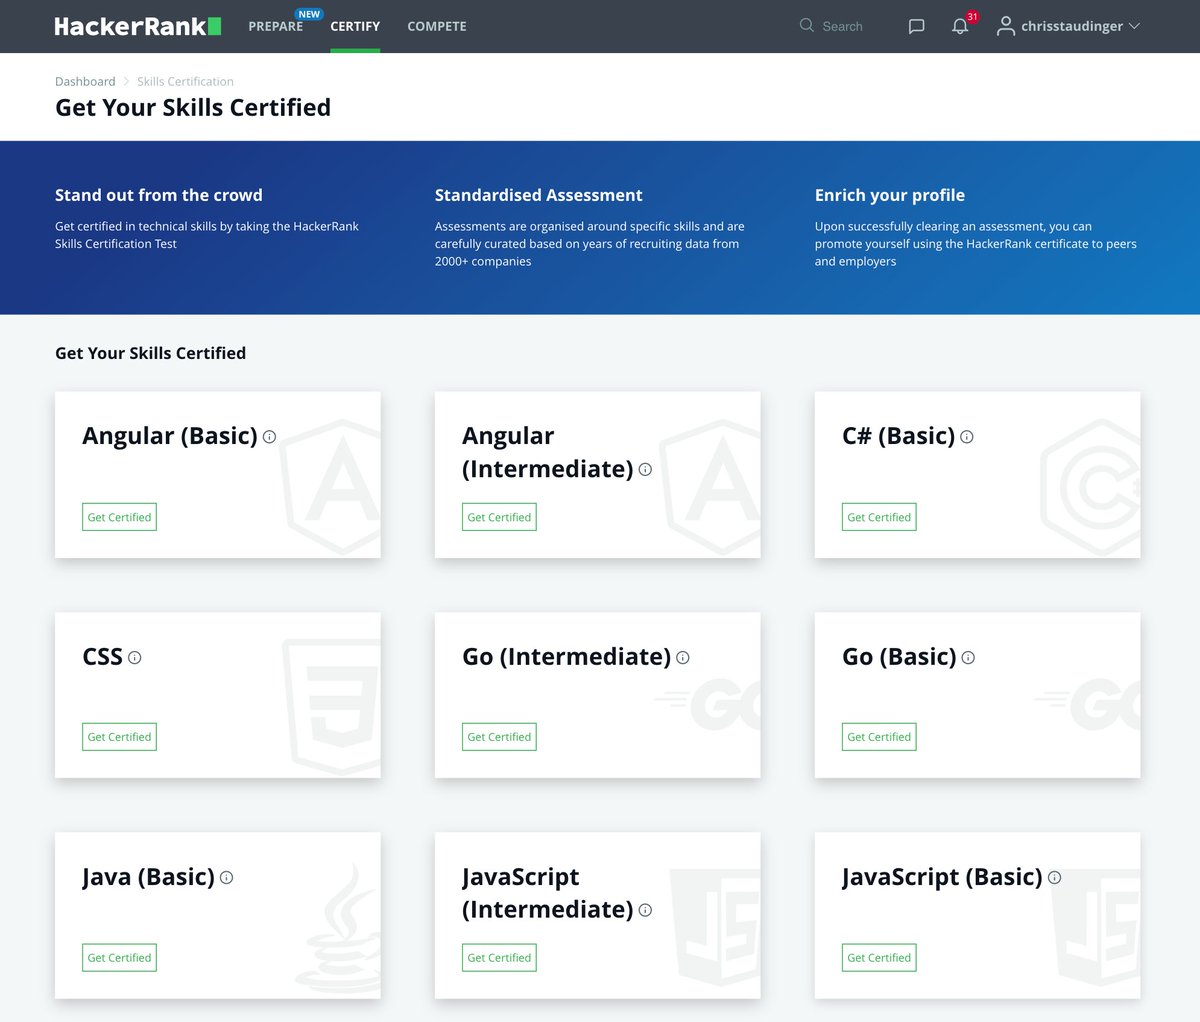Open the Compete menu
This screenshot has height=1022, width=1200.
pos(437,27)
